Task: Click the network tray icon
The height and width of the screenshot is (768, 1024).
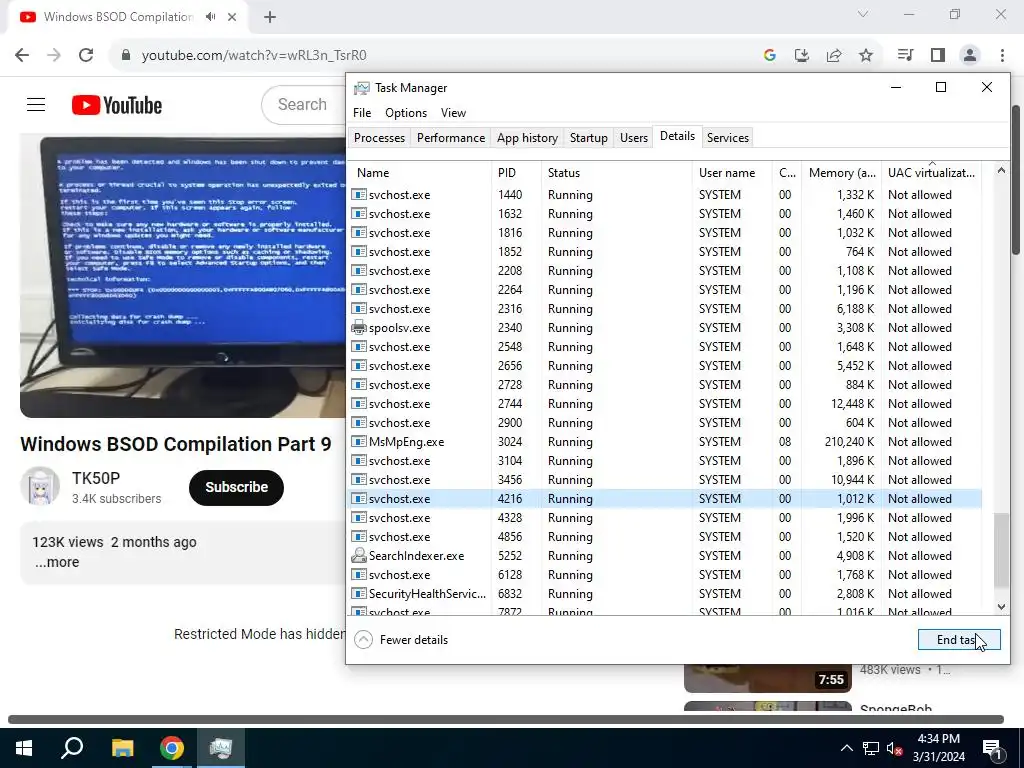Action: 871,748
